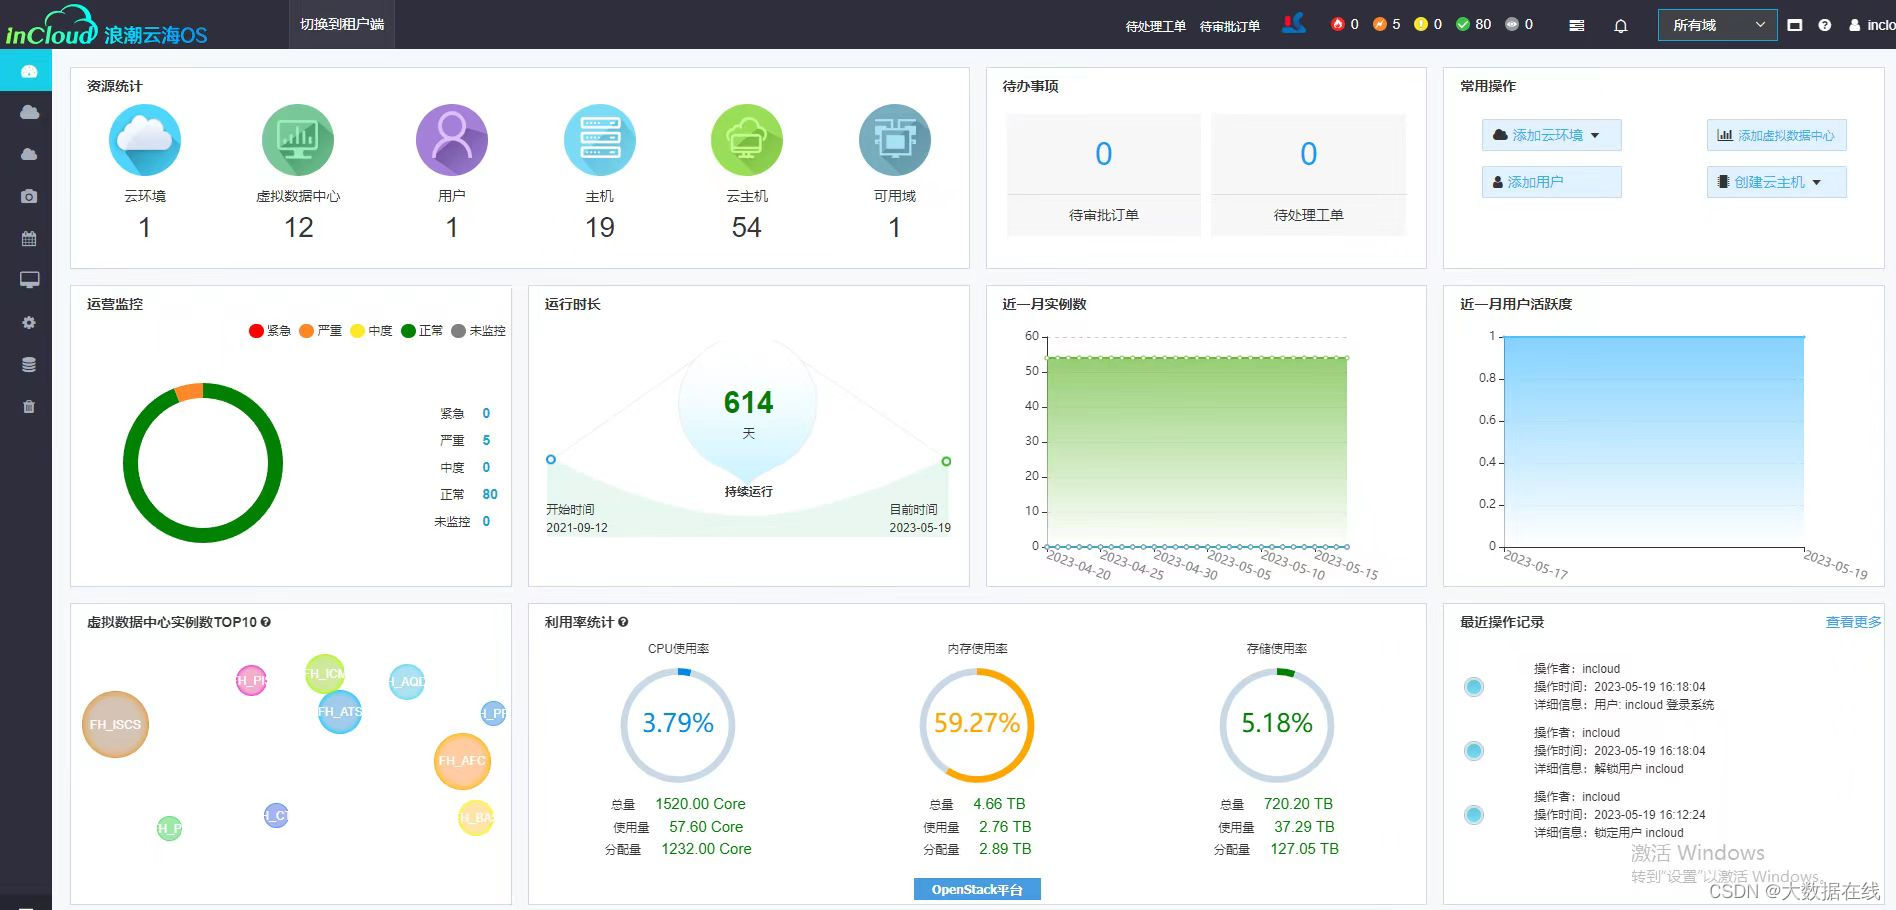Click the gray unmonitored eye icon
1896x910 pixels.
1512,24
